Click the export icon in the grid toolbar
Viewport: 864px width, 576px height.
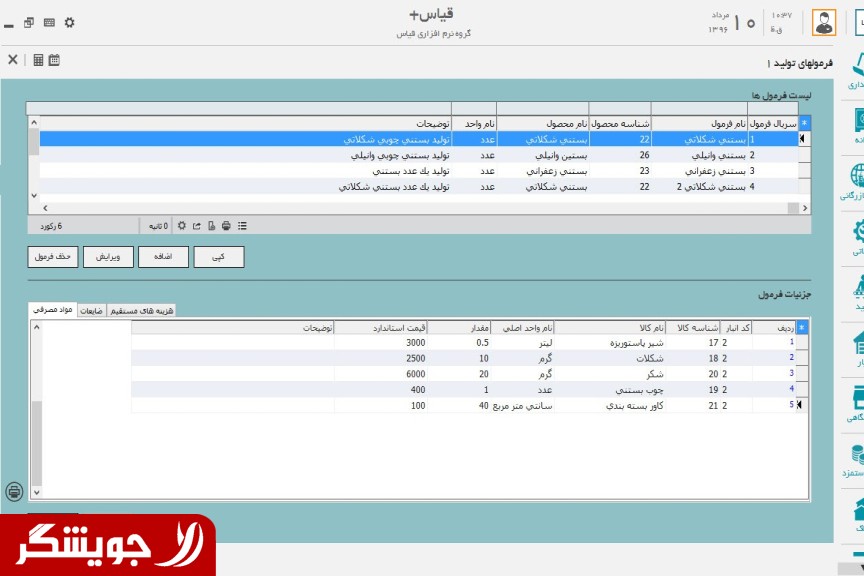click(197, 226)
